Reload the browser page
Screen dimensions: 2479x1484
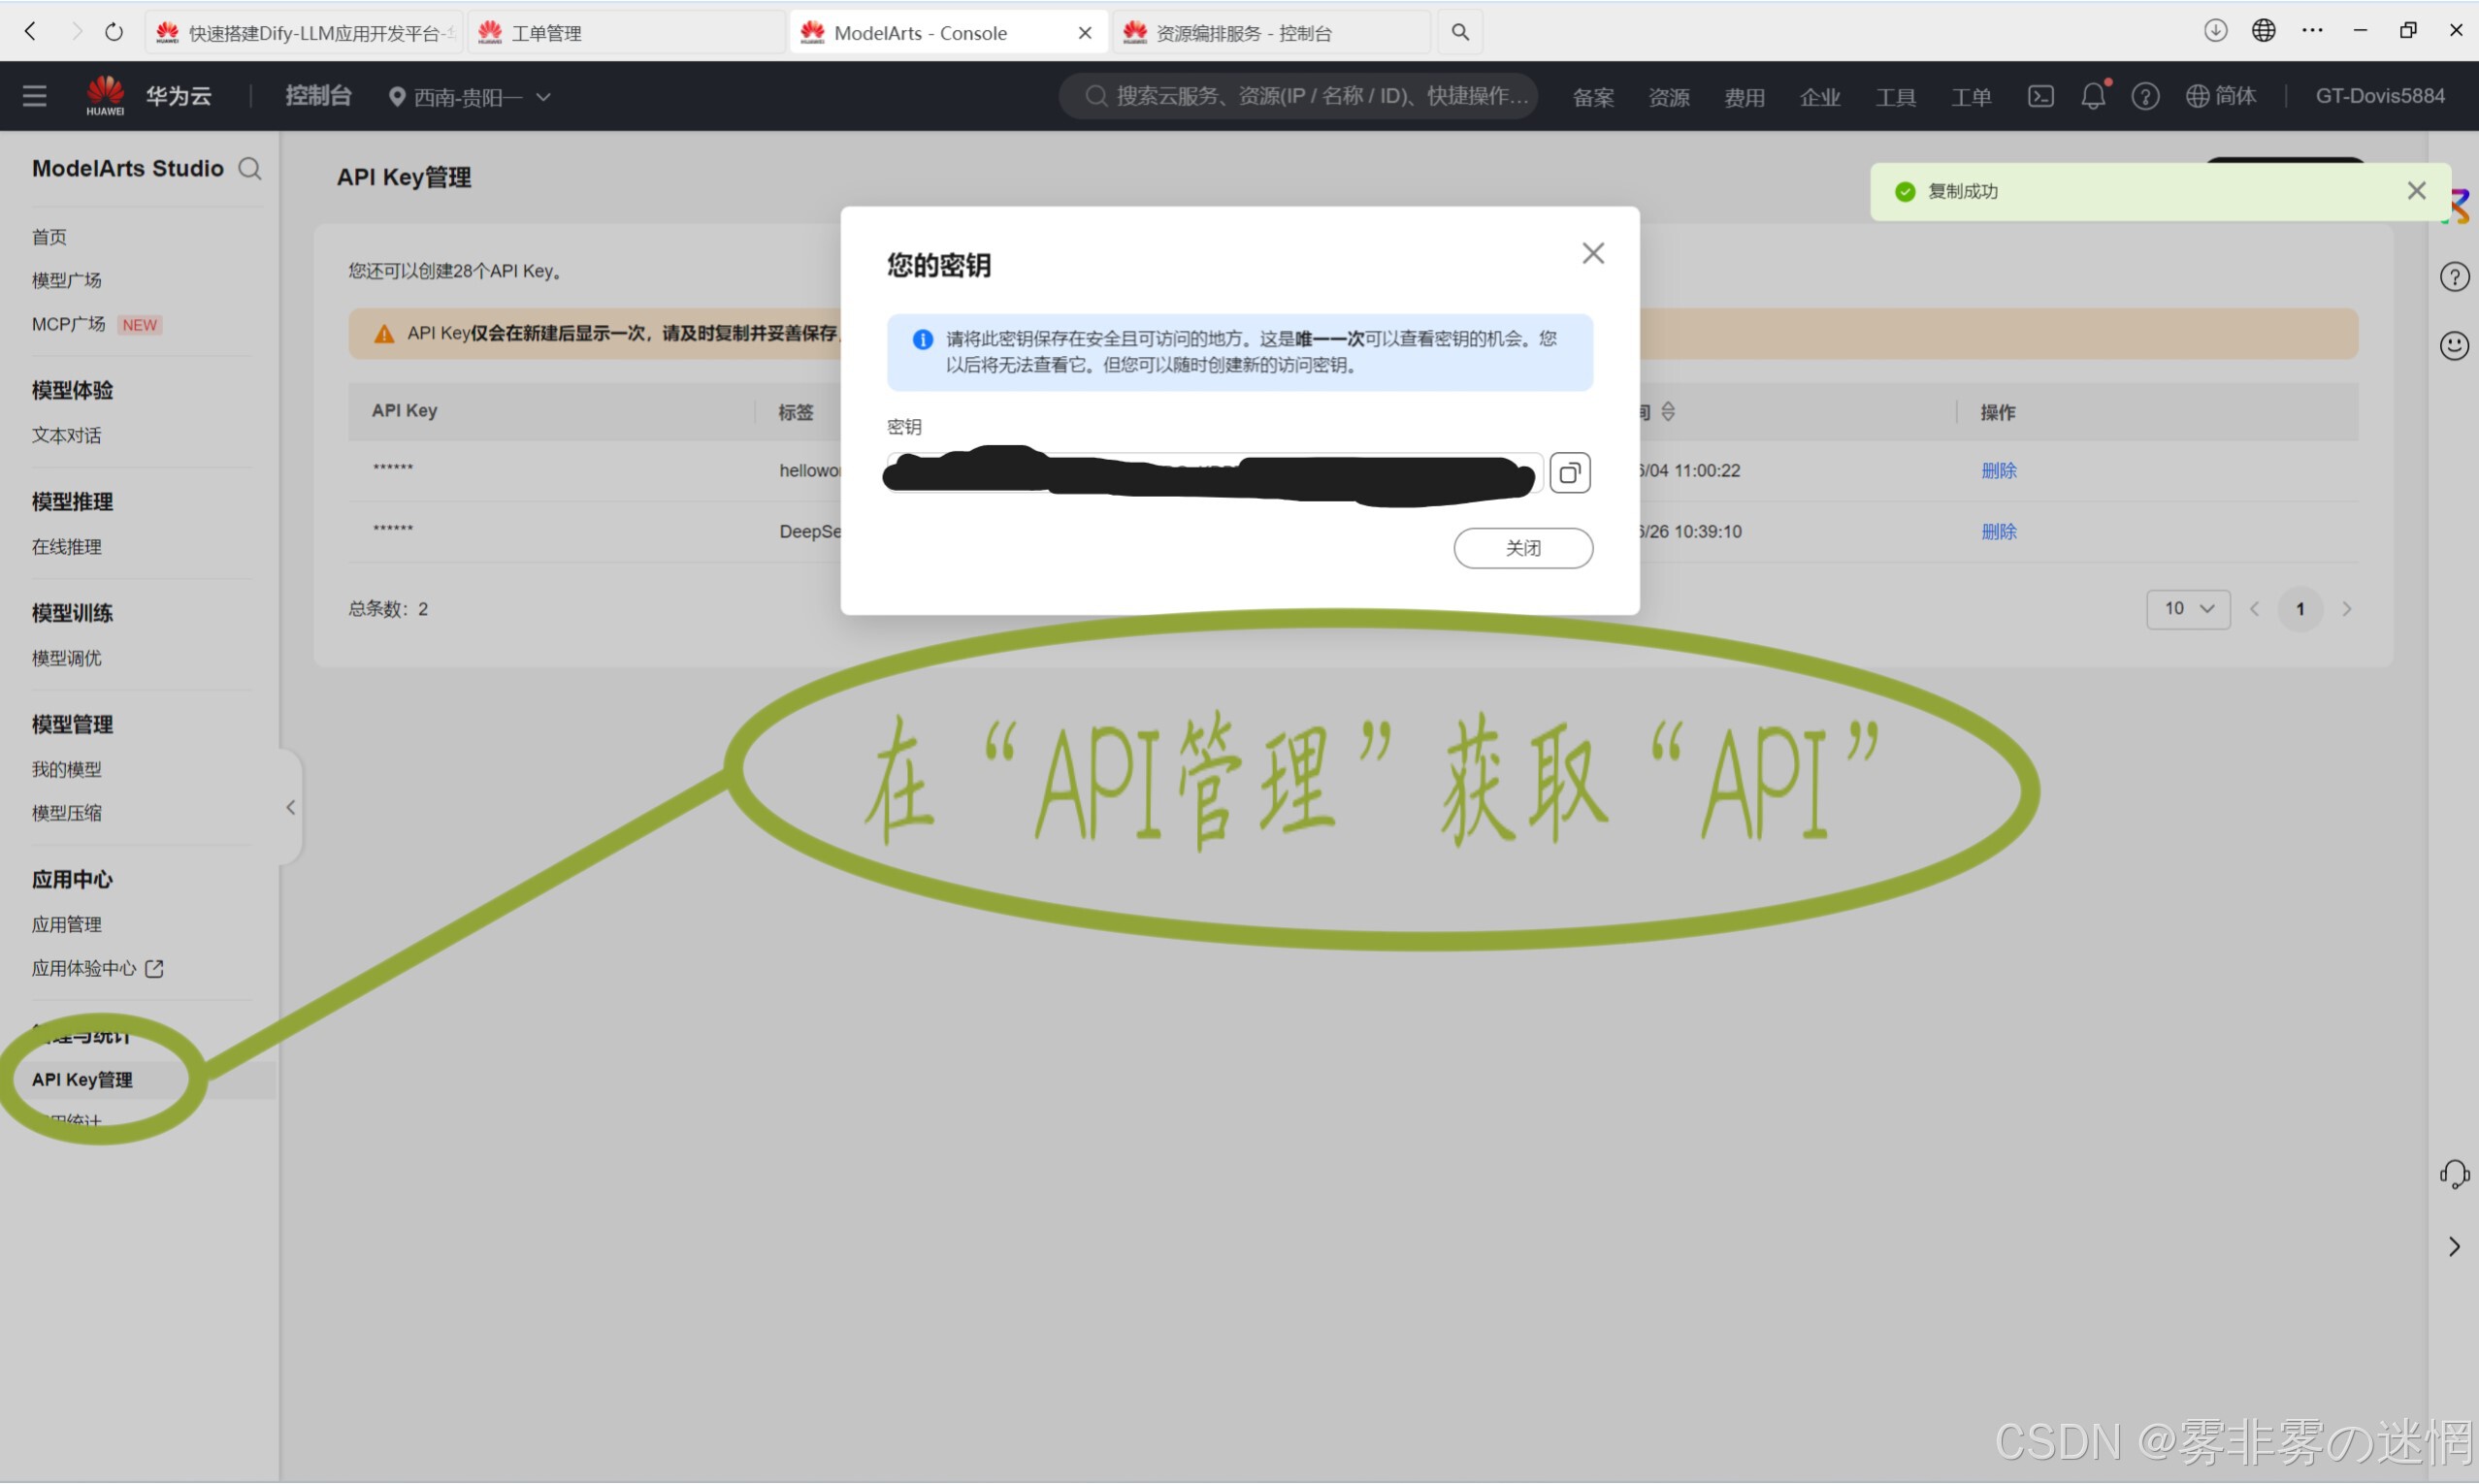click(x=114, y=31)
